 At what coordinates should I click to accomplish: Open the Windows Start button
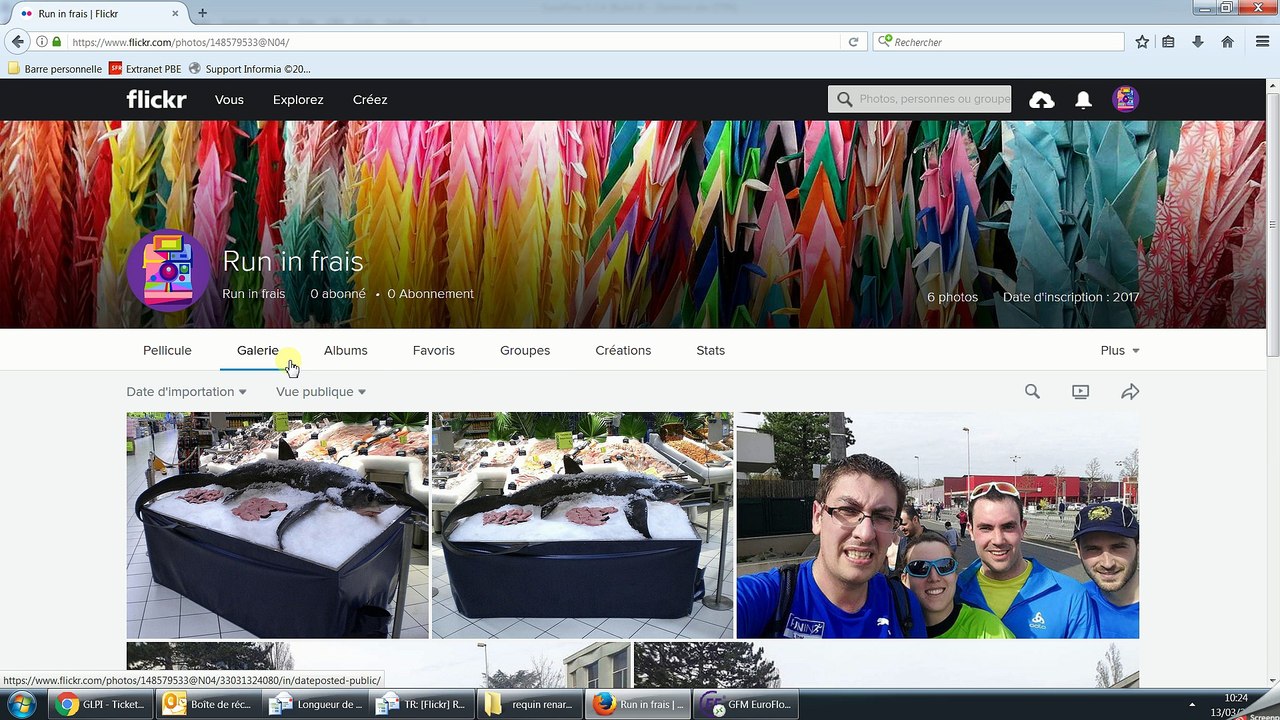pyautogui.click(x=20, y=704)
